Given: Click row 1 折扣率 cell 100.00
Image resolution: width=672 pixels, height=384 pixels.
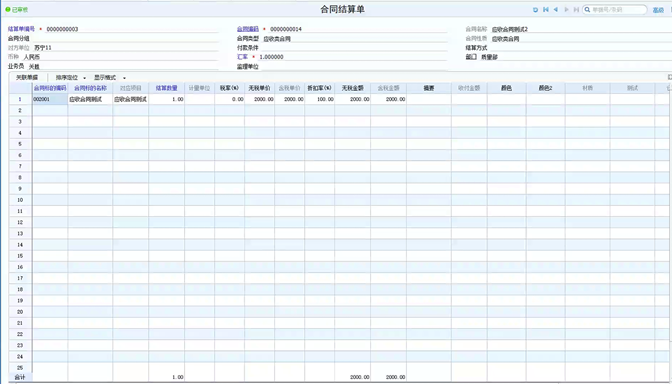Looking at the screenshot, I should coord(319,99).
